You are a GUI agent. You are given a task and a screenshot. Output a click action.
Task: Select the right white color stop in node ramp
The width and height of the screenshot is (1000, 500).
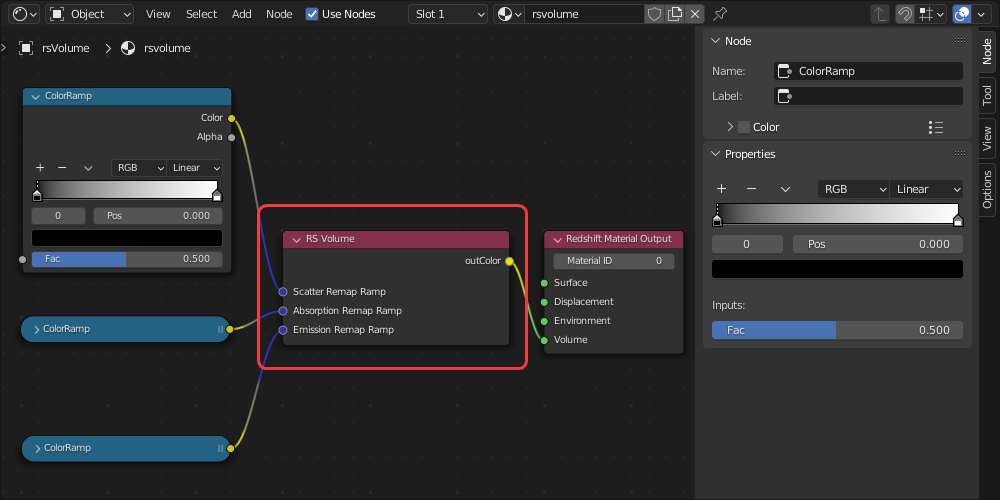217,195
